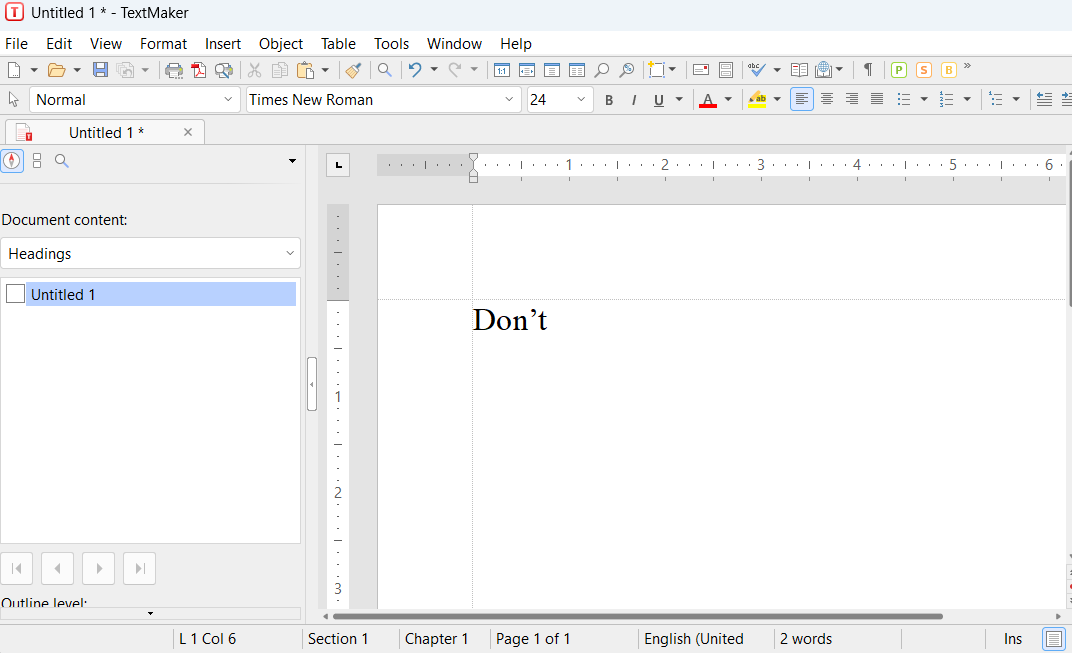Open a new PlanMaker spreadsheet (green P)
Screen dimensions: 1072x653
pos(898,70)
